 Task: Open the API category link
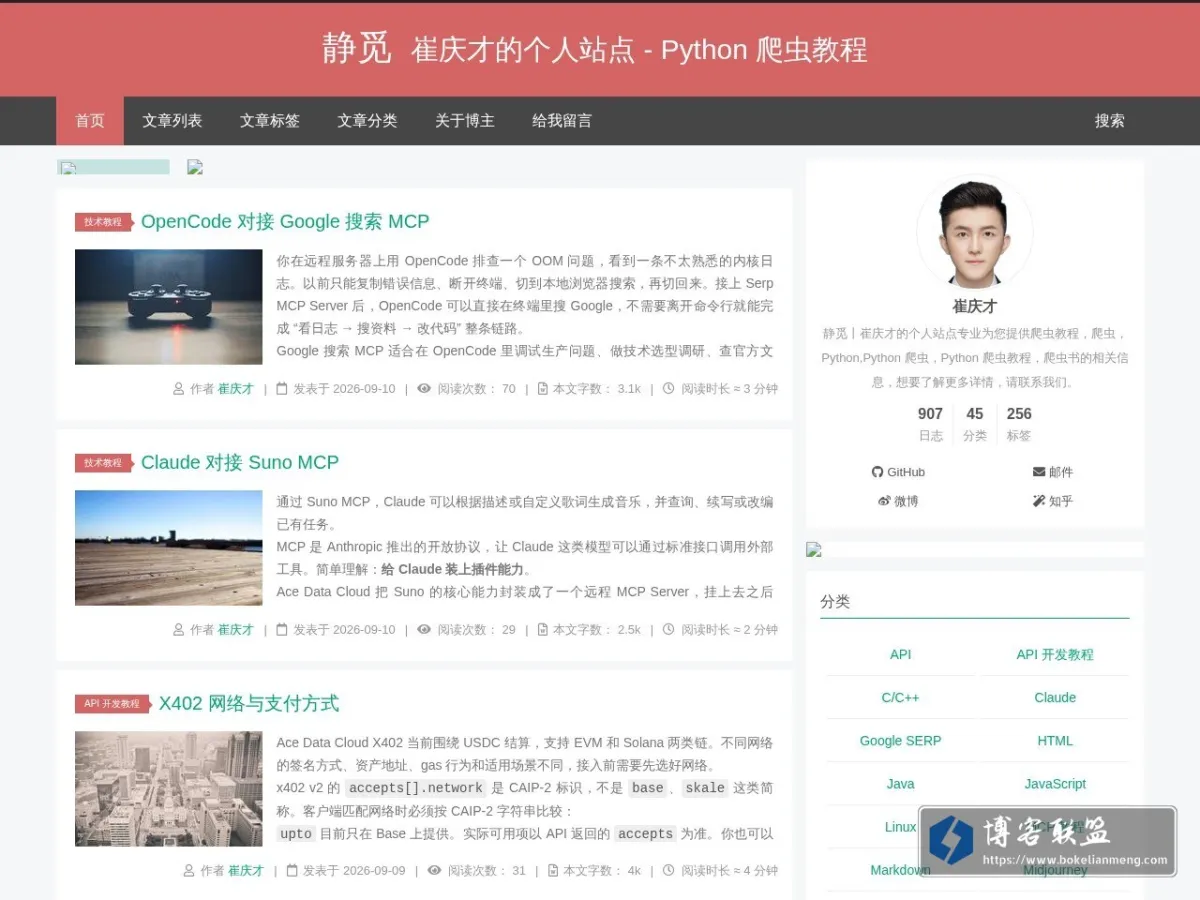(x=901, y=655)
